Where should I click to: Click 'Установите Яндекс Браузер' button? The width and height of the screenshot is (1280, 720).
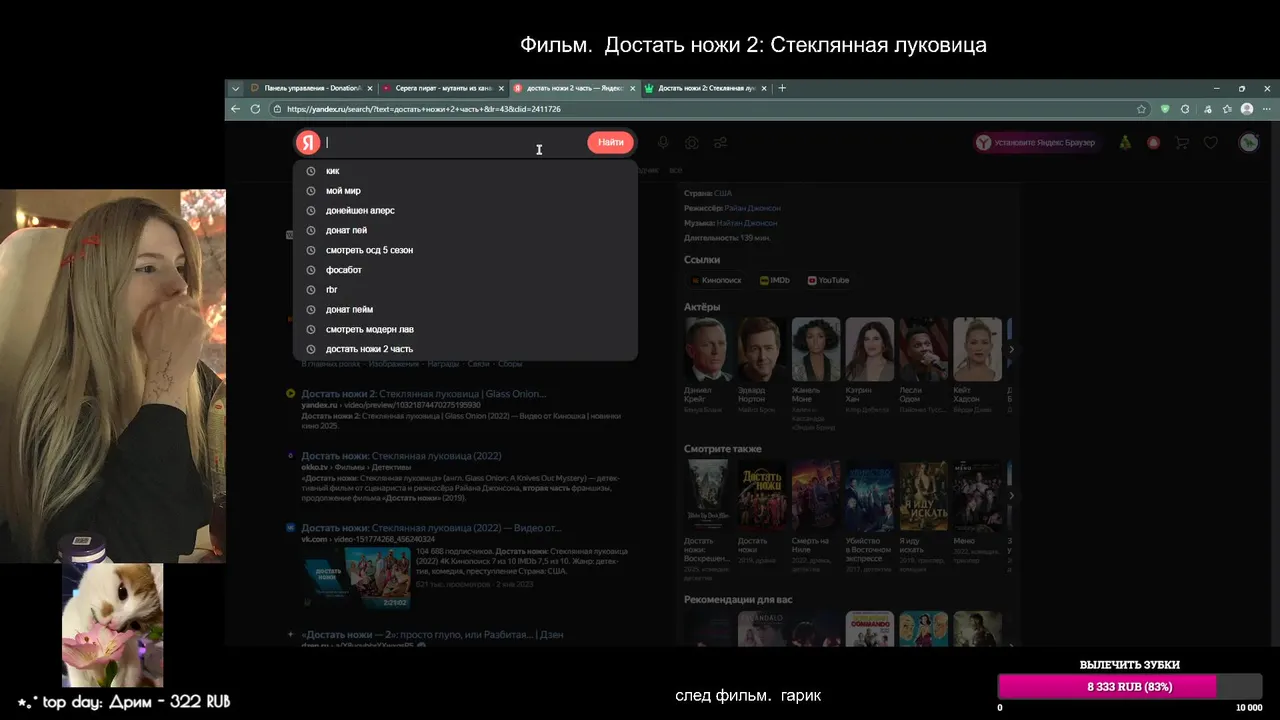1037,143
